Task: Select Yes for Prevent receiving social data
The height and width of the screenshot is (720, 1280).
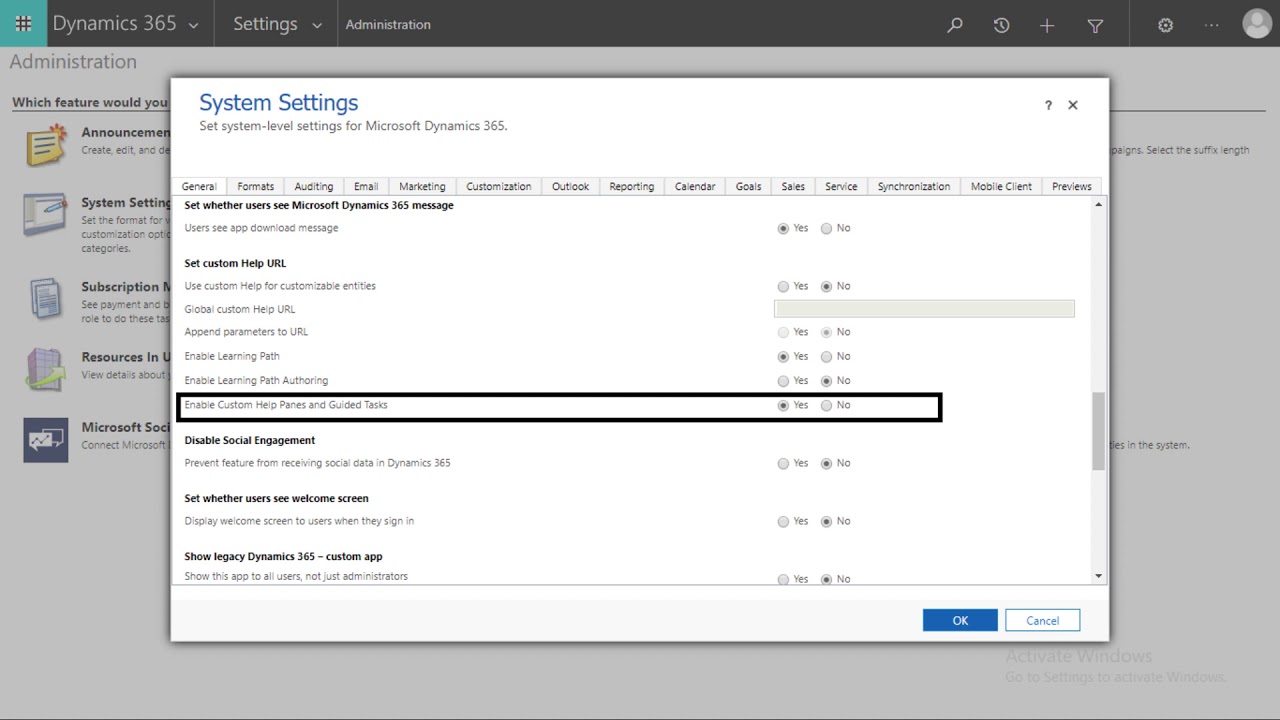Action: (783, 463)
